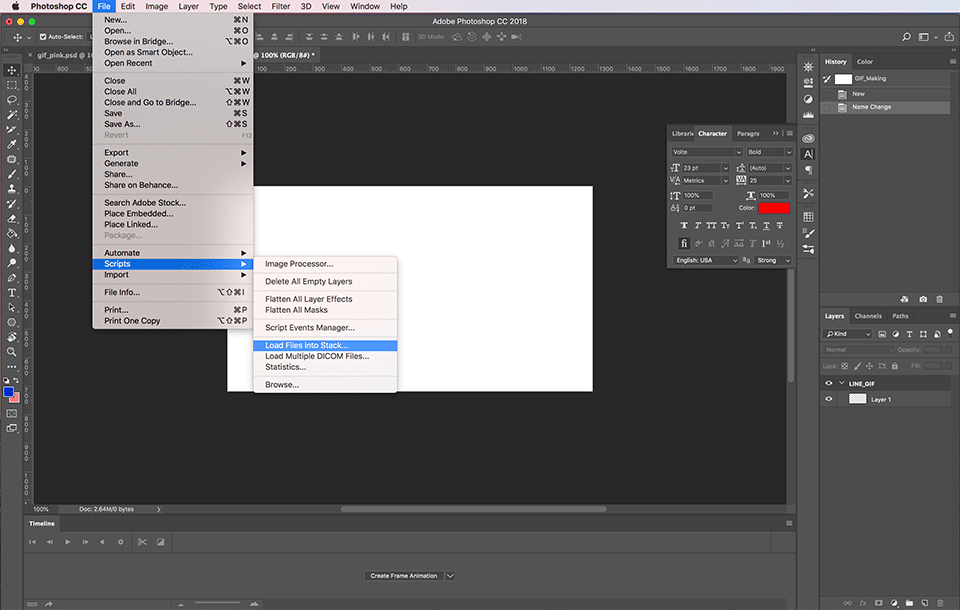Screen dimensions: 960x610
Task: Select the Magic Wand tool
Action: (12, 115)
